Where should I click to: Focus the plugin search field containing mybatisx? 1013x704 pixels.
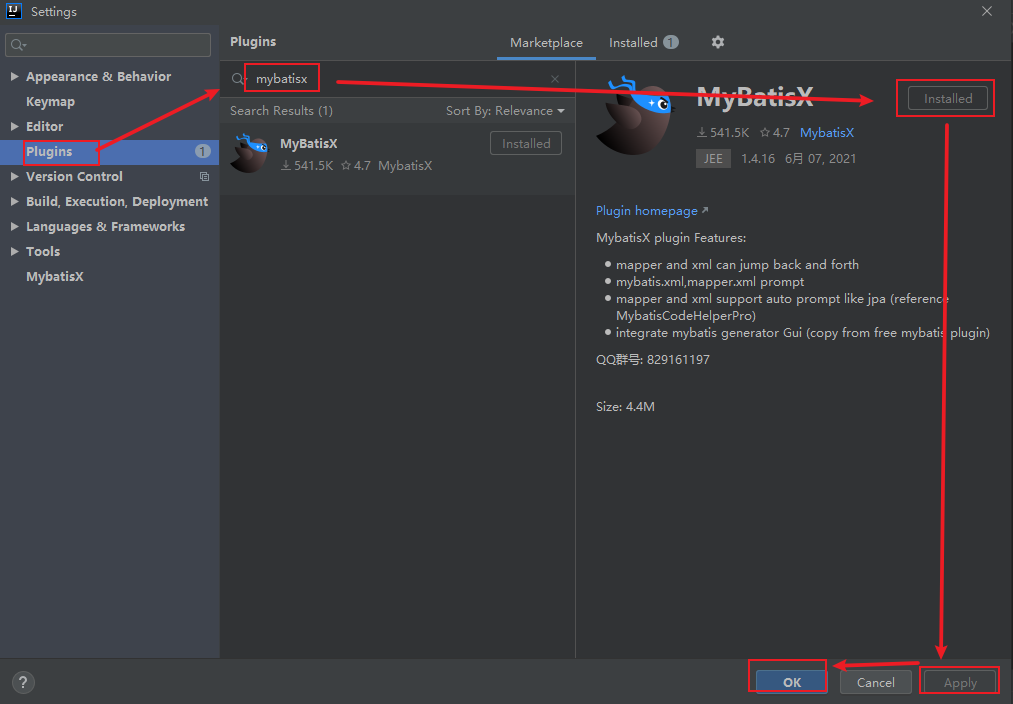coord(397,79)
